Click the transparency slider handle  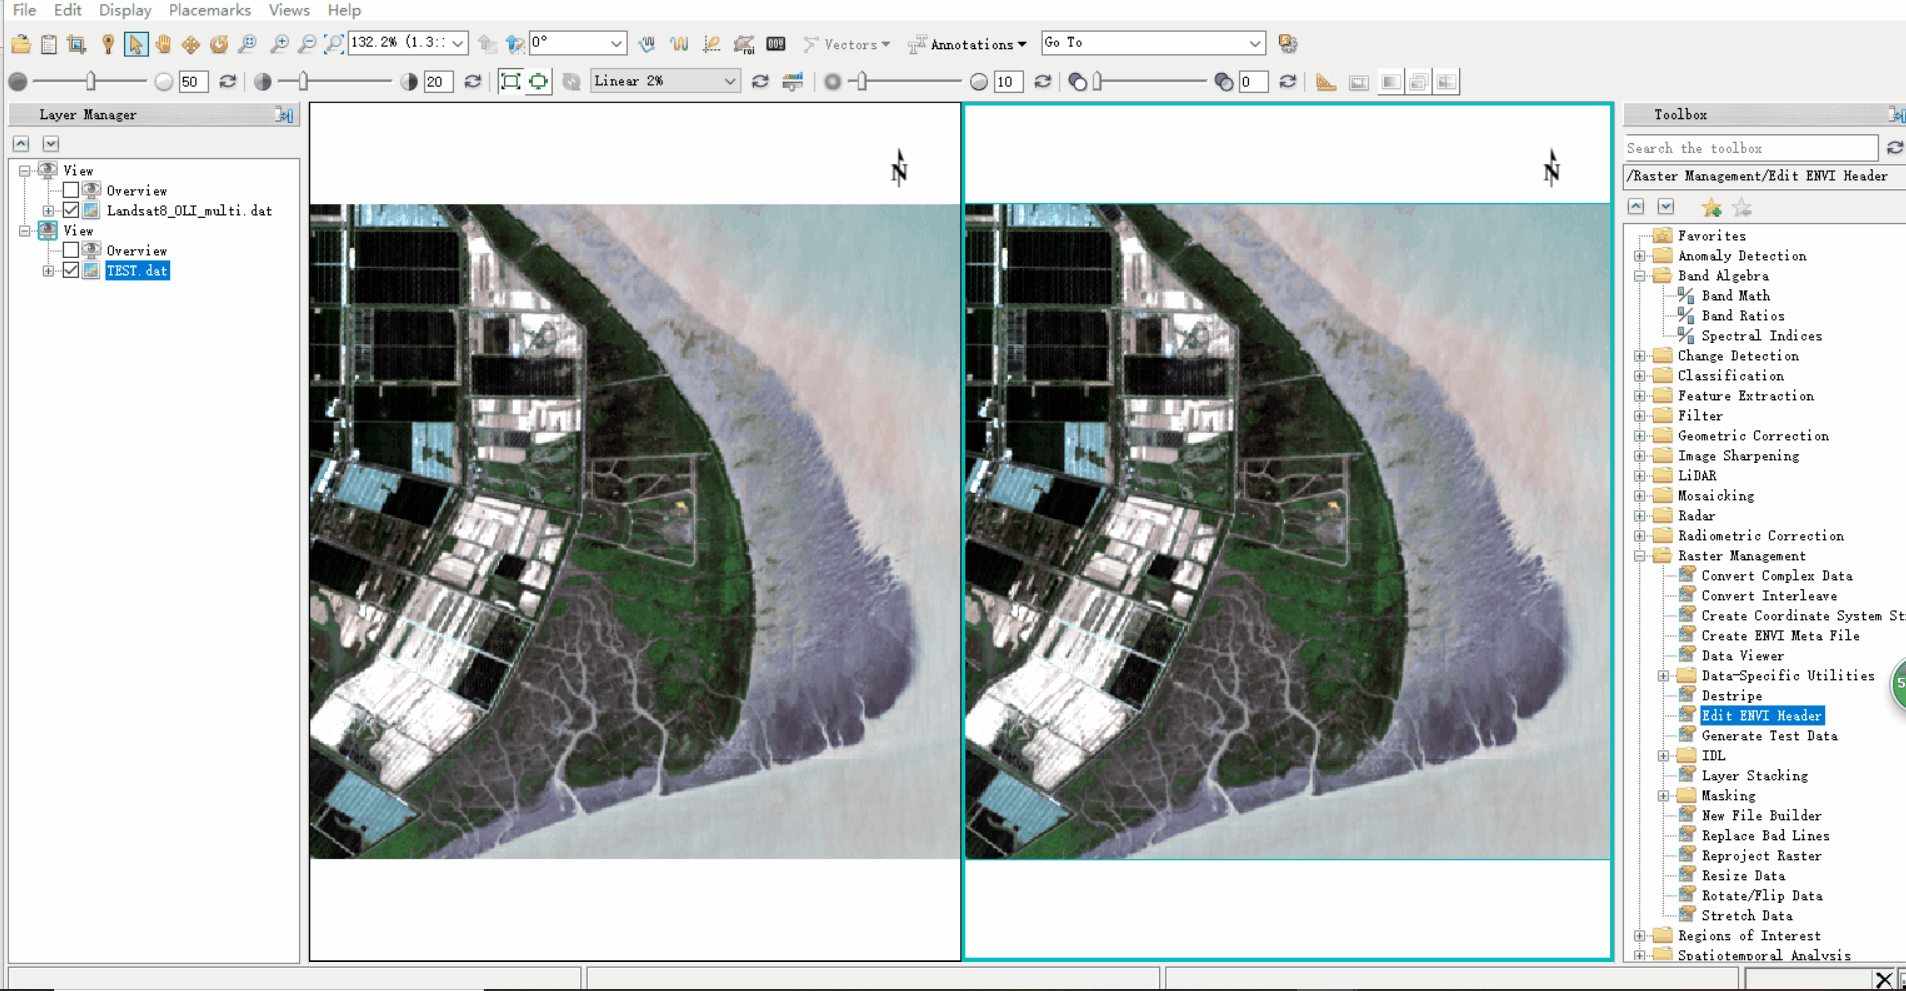pyautogui.click(x=1098, y=81)
